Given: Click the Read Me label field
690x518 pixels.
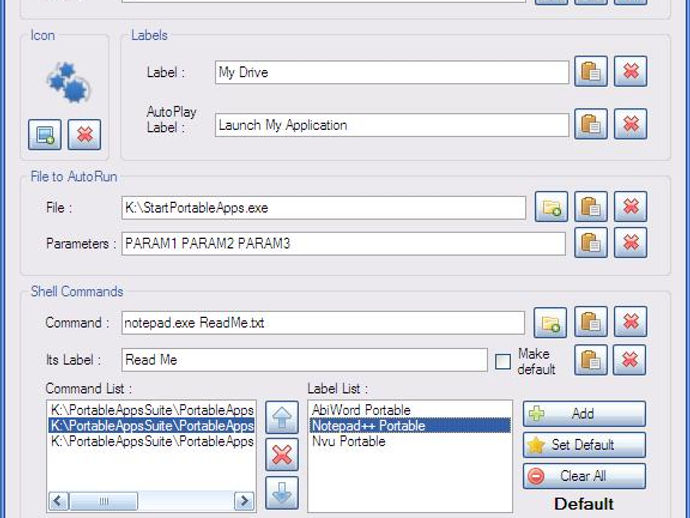Looking at the screenshot, I should click(x=305, y=360).
